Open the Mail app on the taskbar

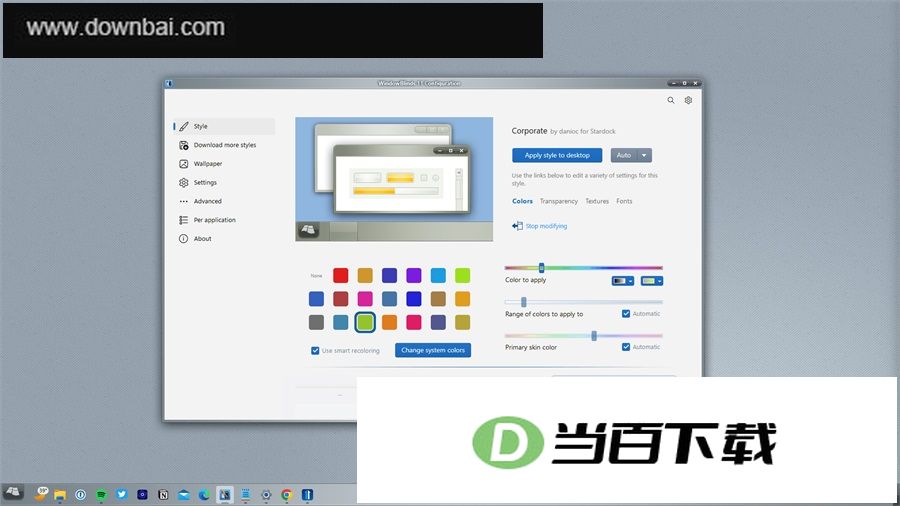184,495
